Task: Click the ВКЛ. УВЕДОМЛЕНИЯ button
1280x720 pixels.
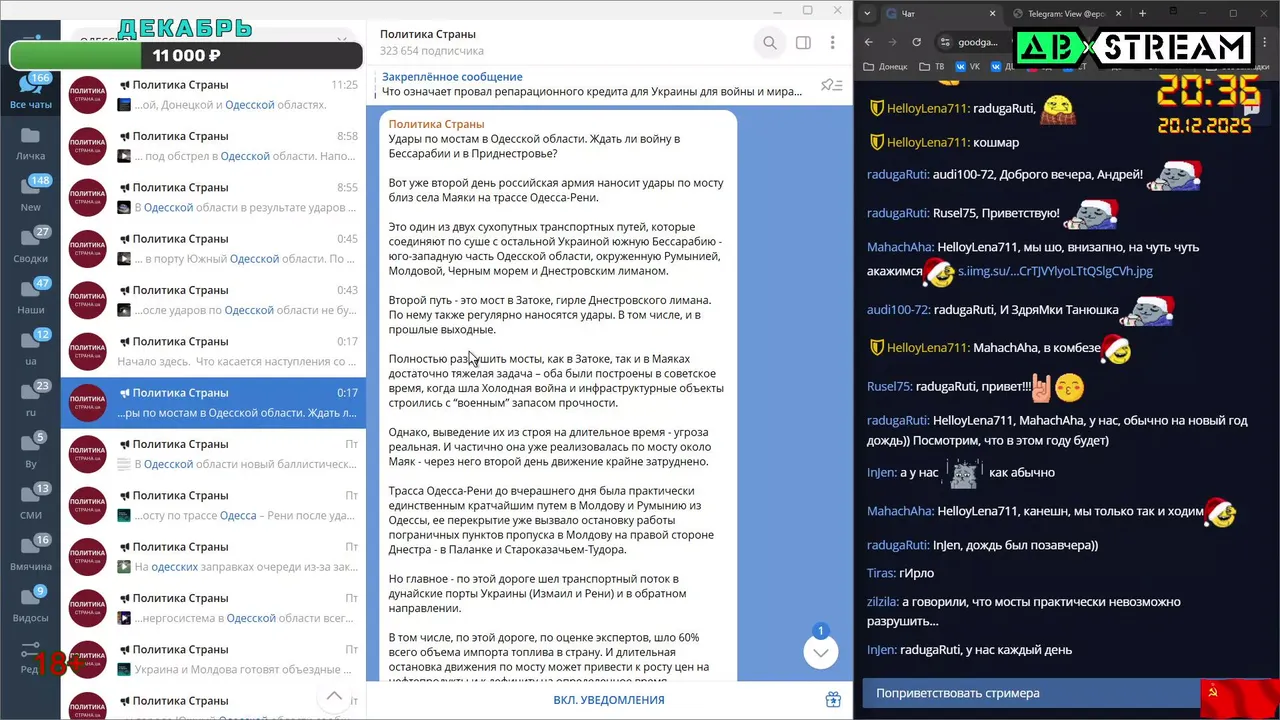Action: (x=608, y=700)
